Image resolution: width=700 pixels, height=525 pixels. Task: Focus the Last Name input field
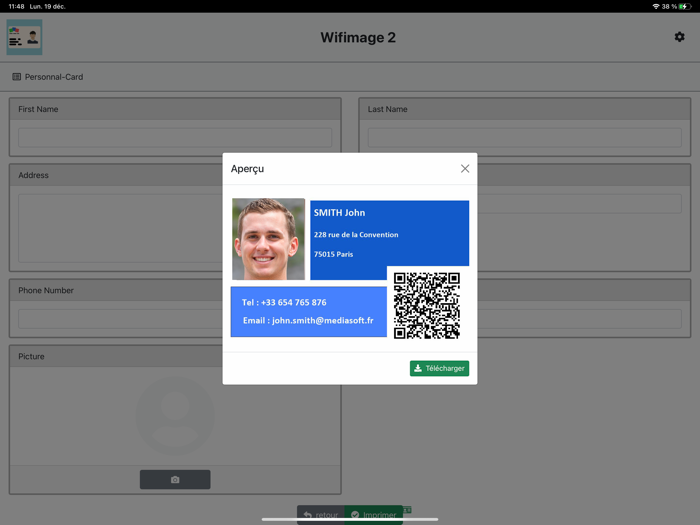pos(525,138)
